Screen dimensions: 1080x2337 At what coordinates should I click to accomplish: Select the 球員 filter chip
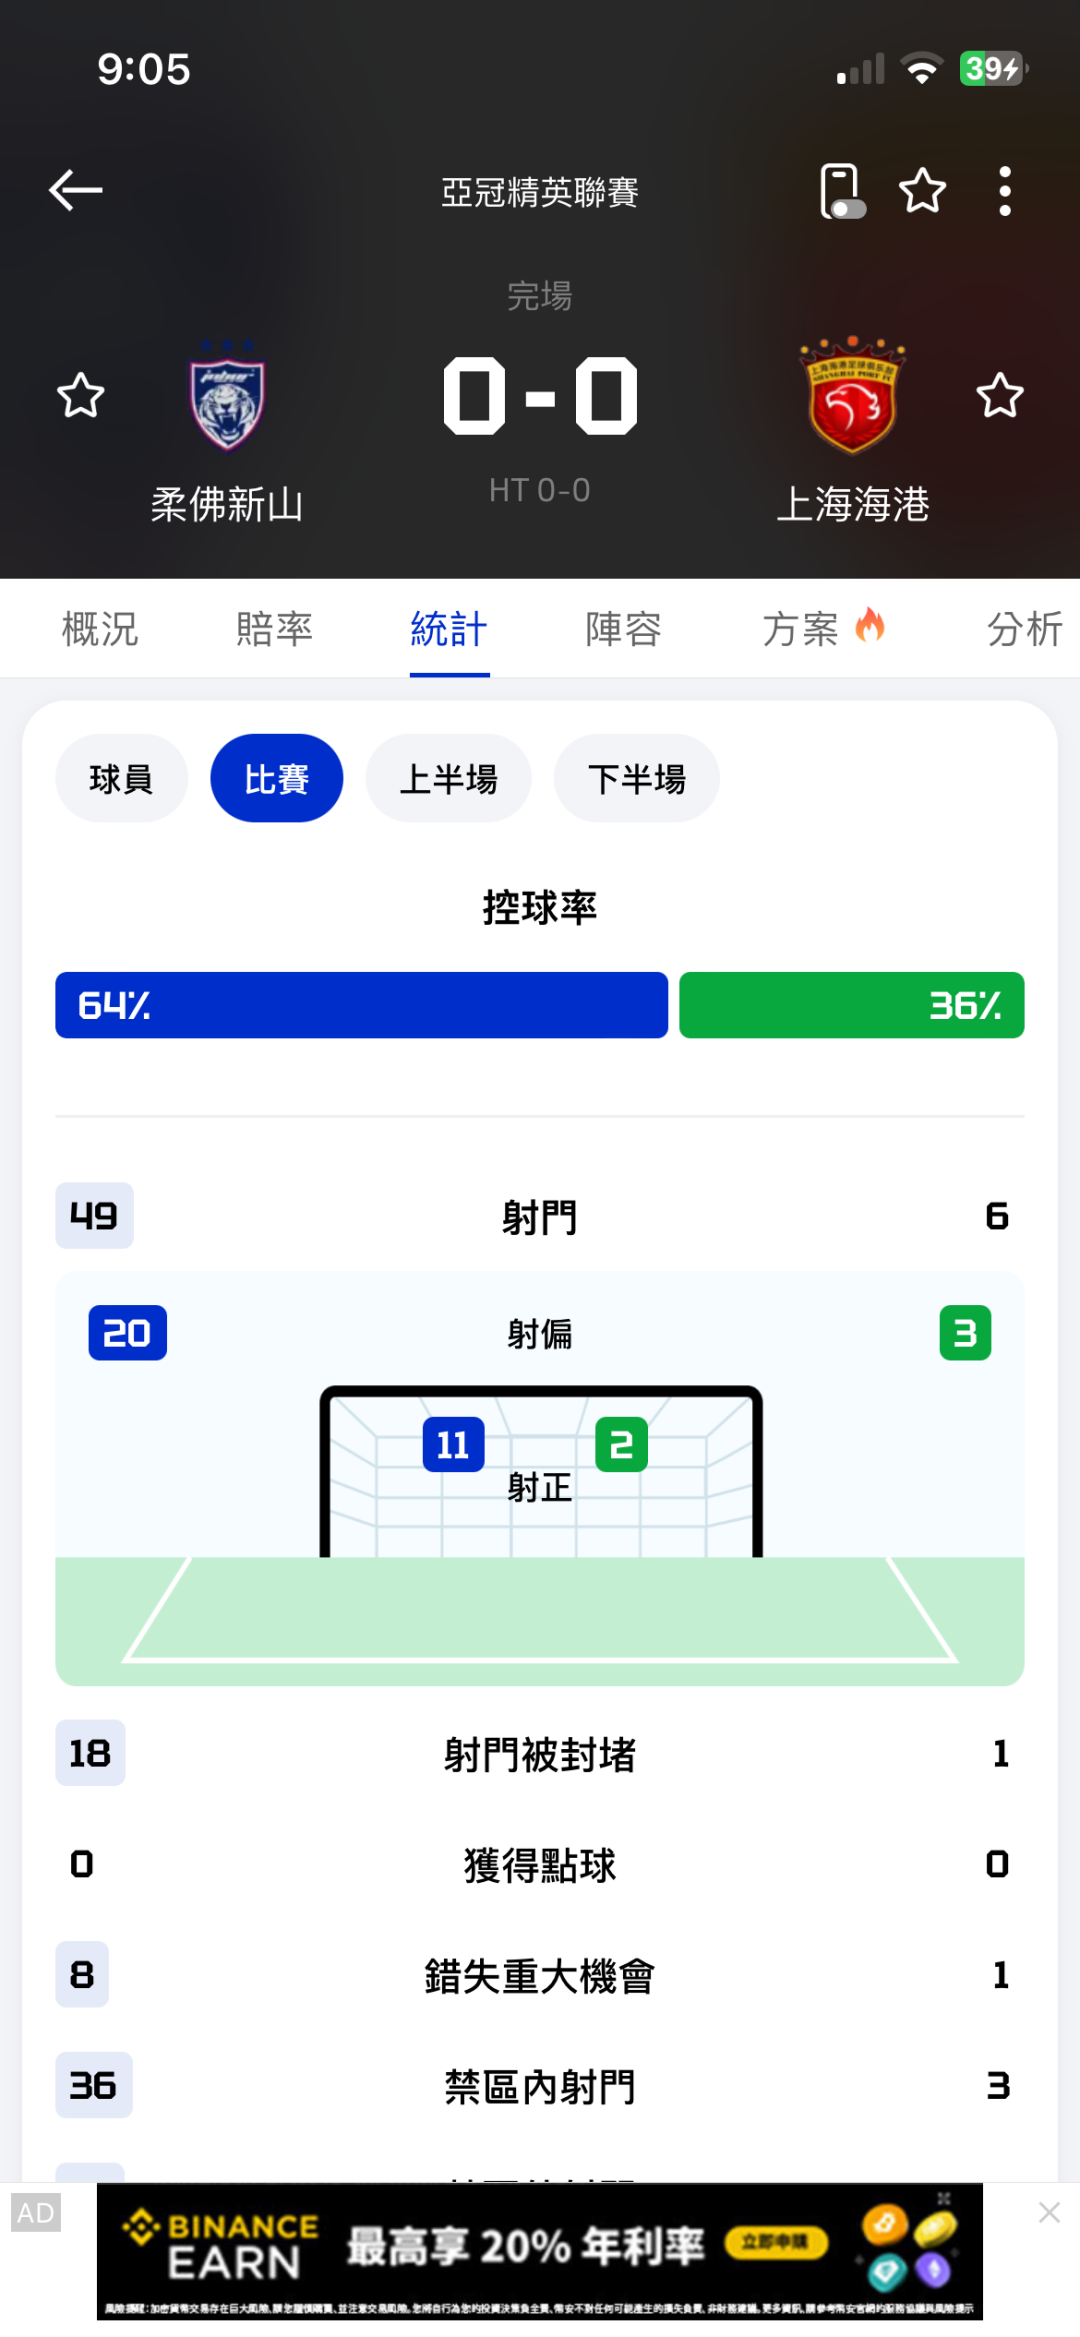pos(121,779)
